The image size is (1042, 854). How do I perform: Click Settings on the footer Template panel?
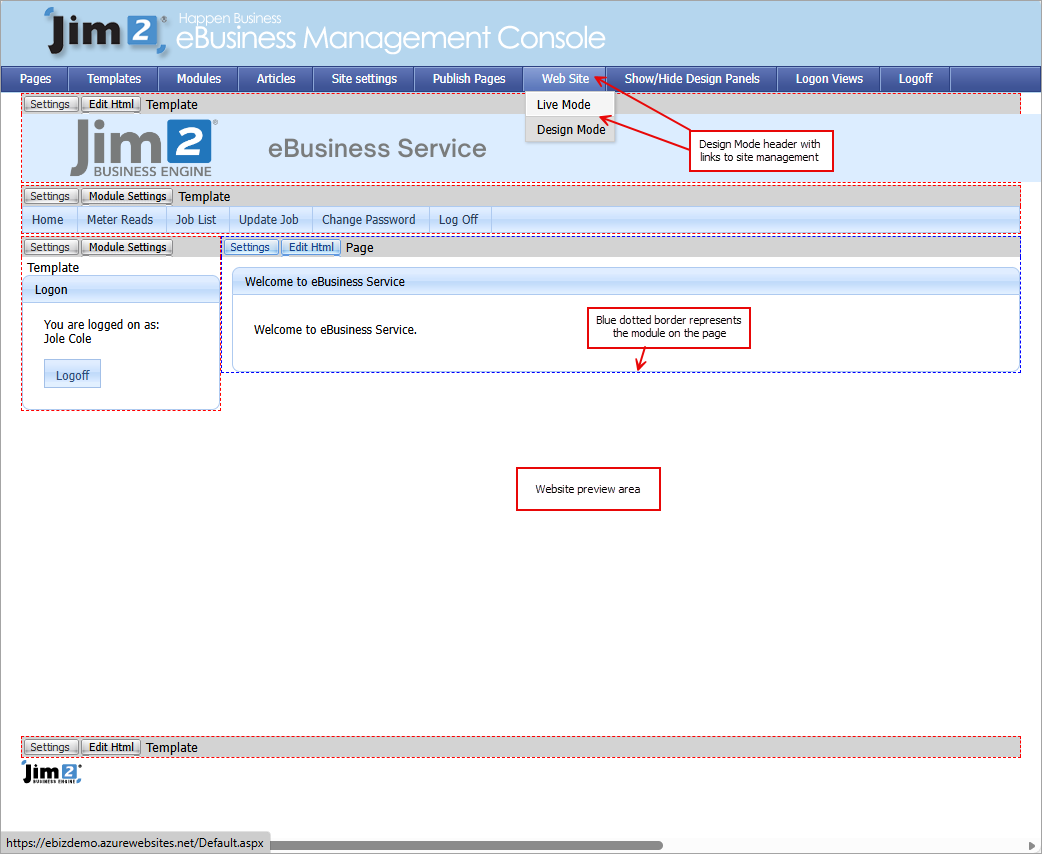(50, 747)
